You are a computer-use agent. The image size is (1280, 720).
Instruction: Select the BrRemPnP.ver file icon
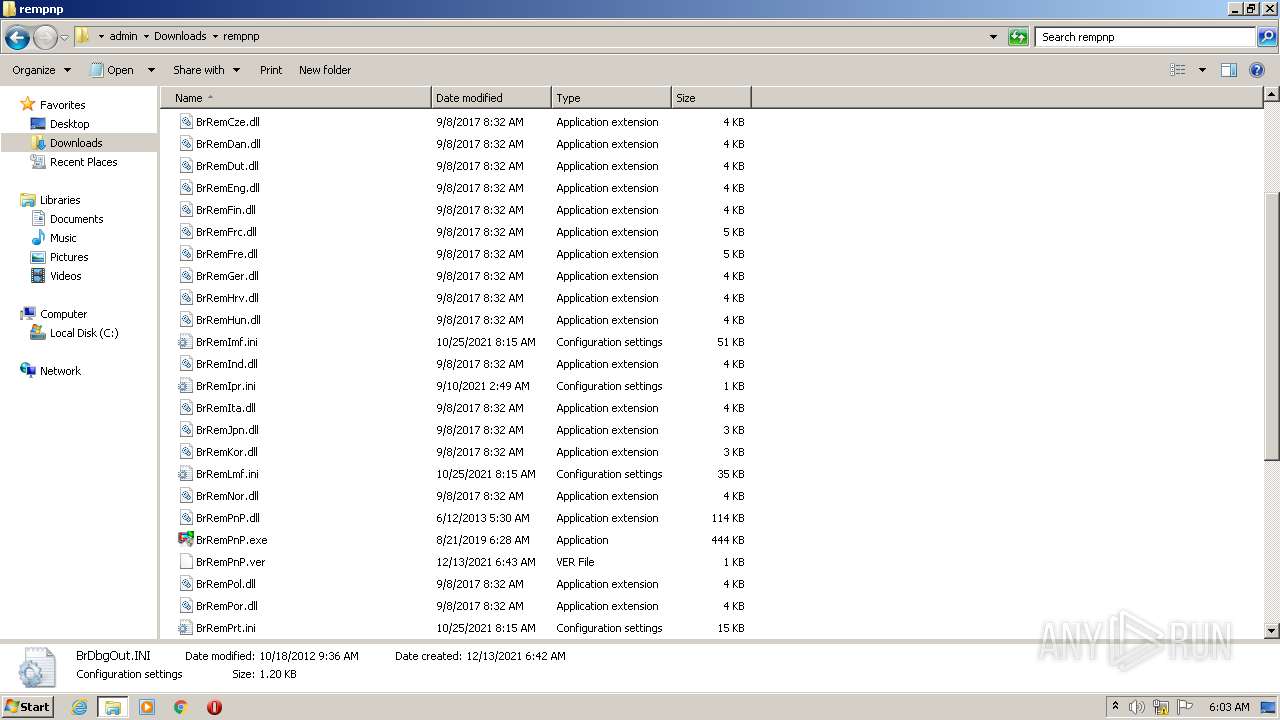pos(185,562)
